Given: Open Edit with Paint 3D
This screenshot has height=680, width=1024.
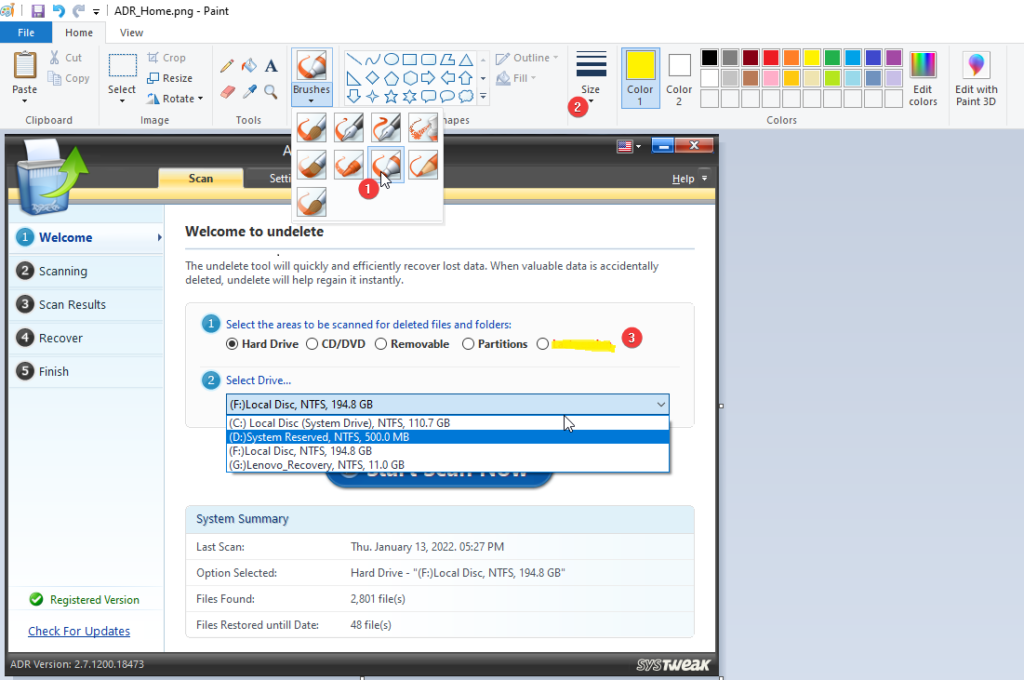Looking at the screenshot, I should tap(976, 79).
